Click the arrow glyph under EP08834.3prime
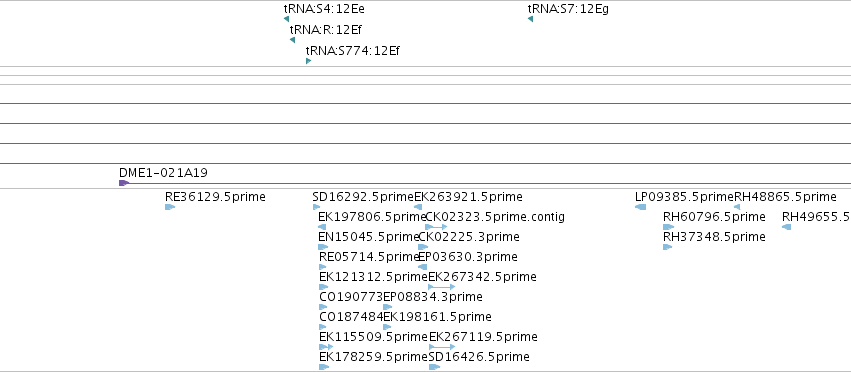The height and width of the screenshot is (372, 851). (x=388, y=307)
